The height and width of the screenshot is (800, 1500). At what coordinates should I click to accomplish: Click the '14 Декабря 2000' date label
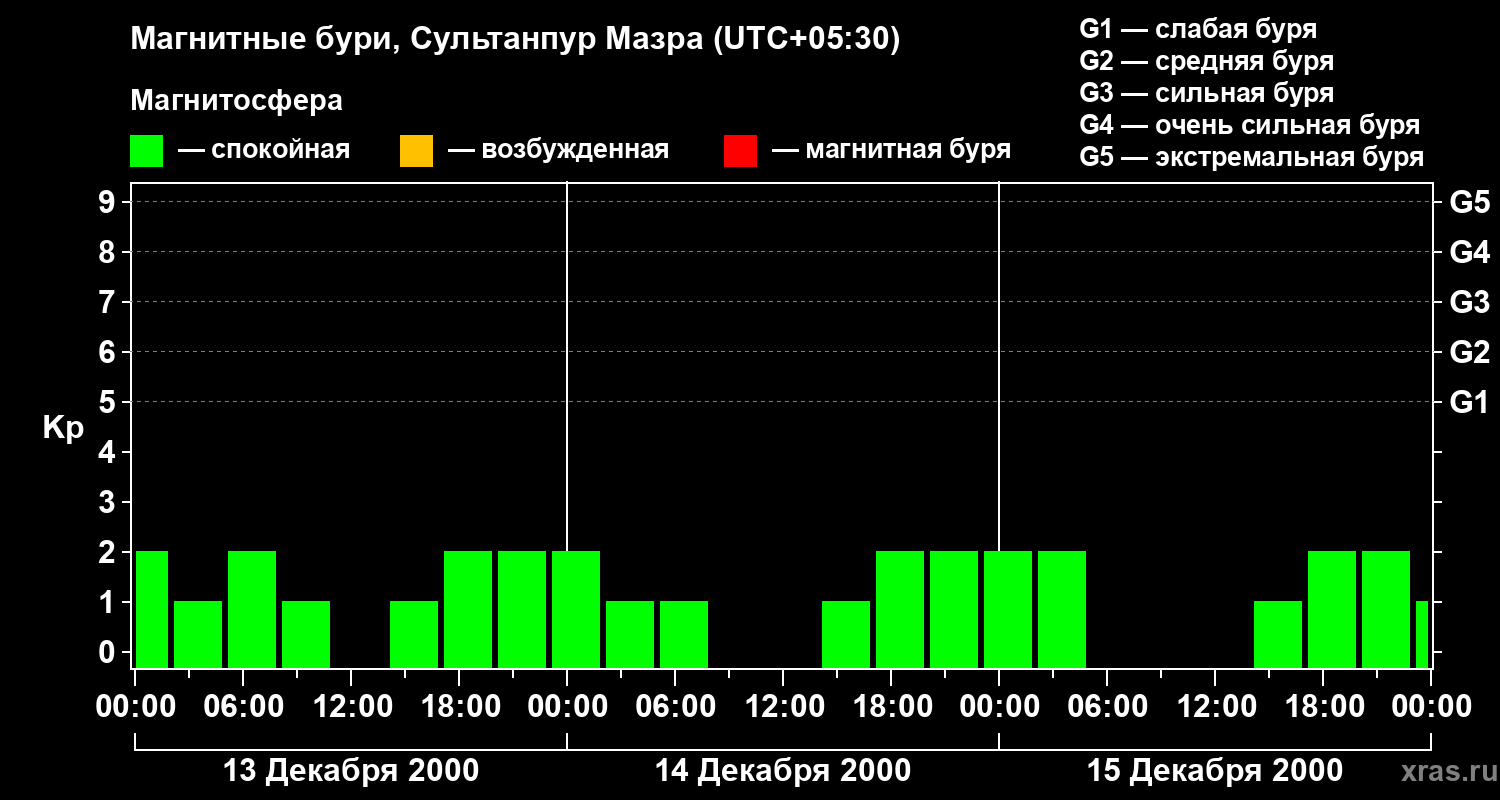tap(783, 771)
